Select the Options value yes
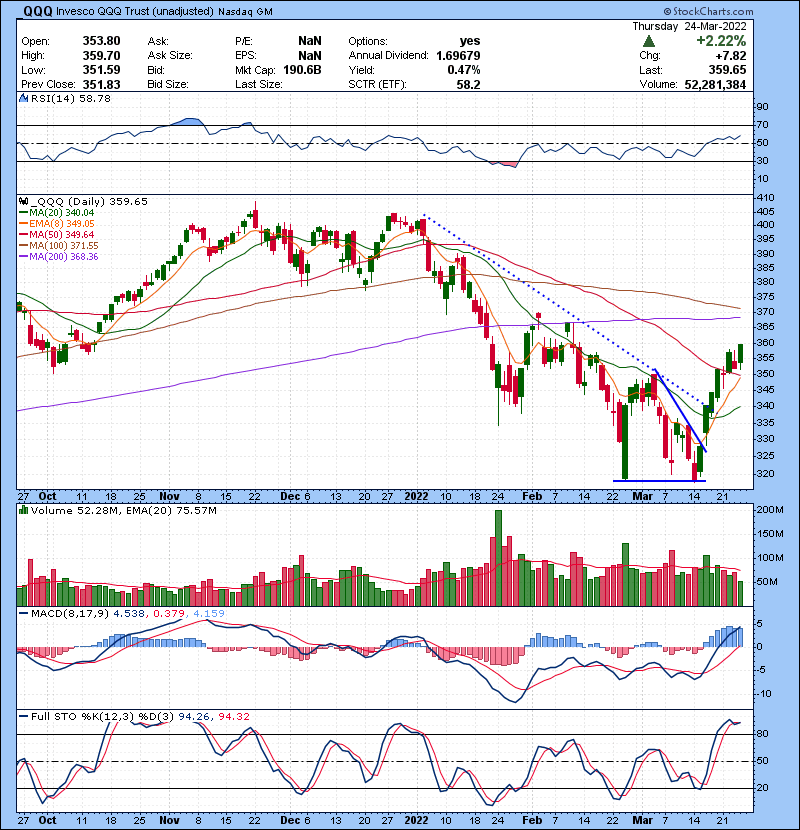Viewport: 800px width, 830px height. click(x=470, y=41)
